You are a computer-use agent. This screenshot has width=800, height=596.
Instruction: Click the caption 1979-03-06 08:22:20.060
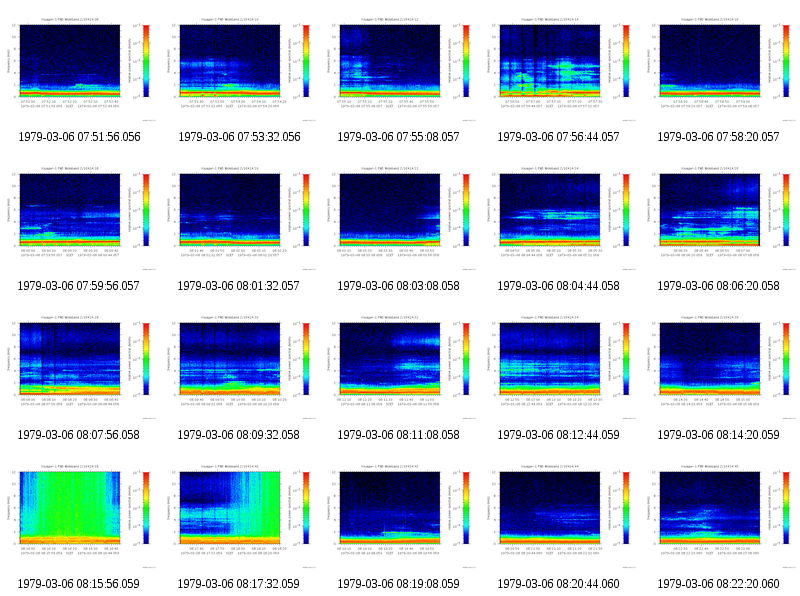point(718,584)
